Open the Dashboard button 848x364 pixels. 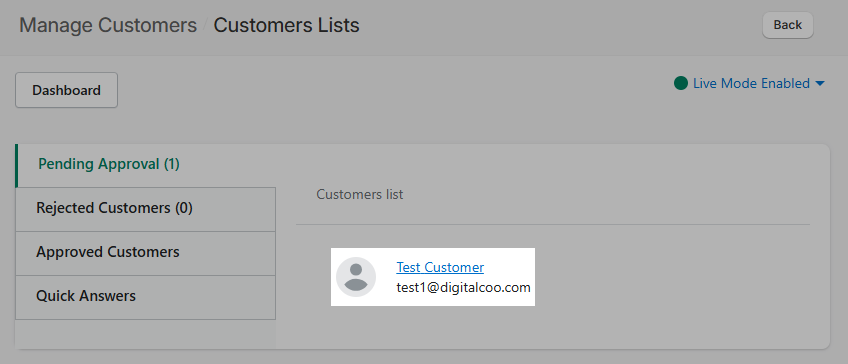[x=67, y=90]
